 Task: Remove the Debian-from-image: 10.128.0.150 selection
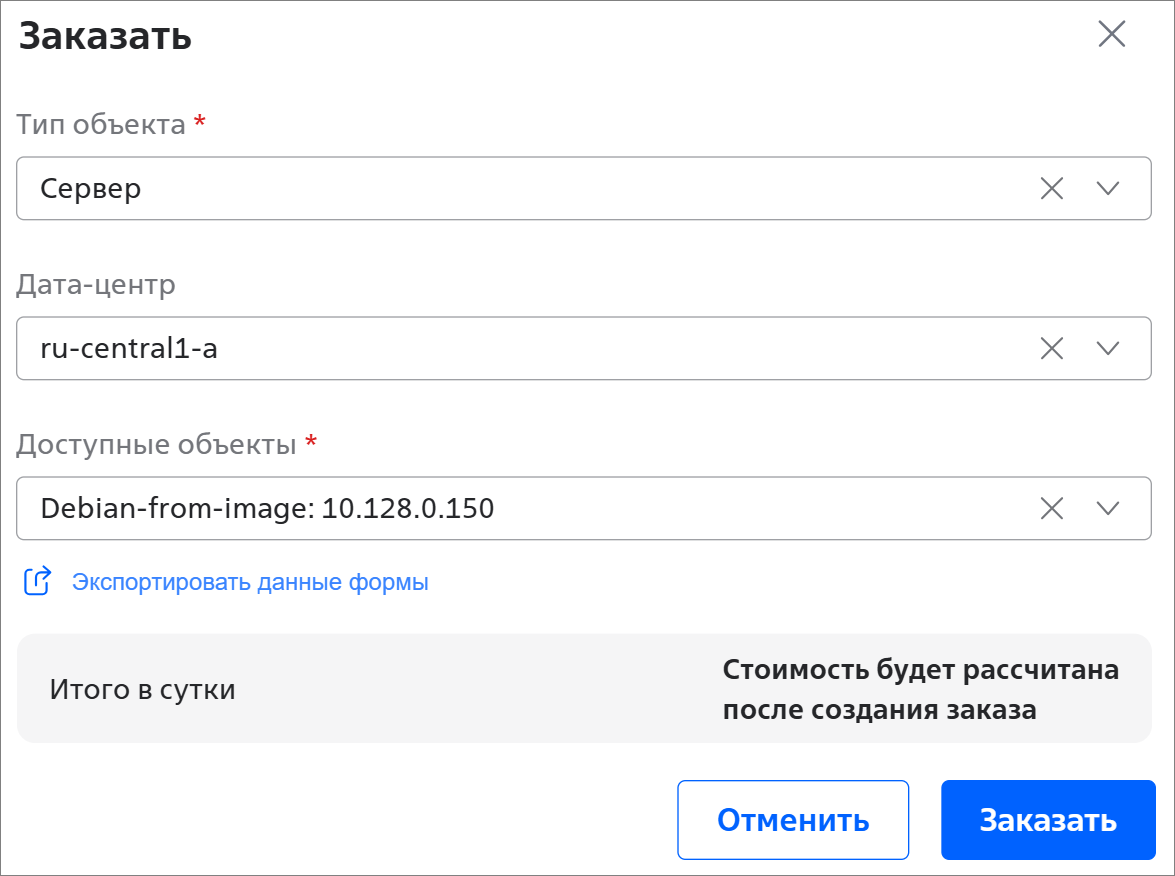1052,508
